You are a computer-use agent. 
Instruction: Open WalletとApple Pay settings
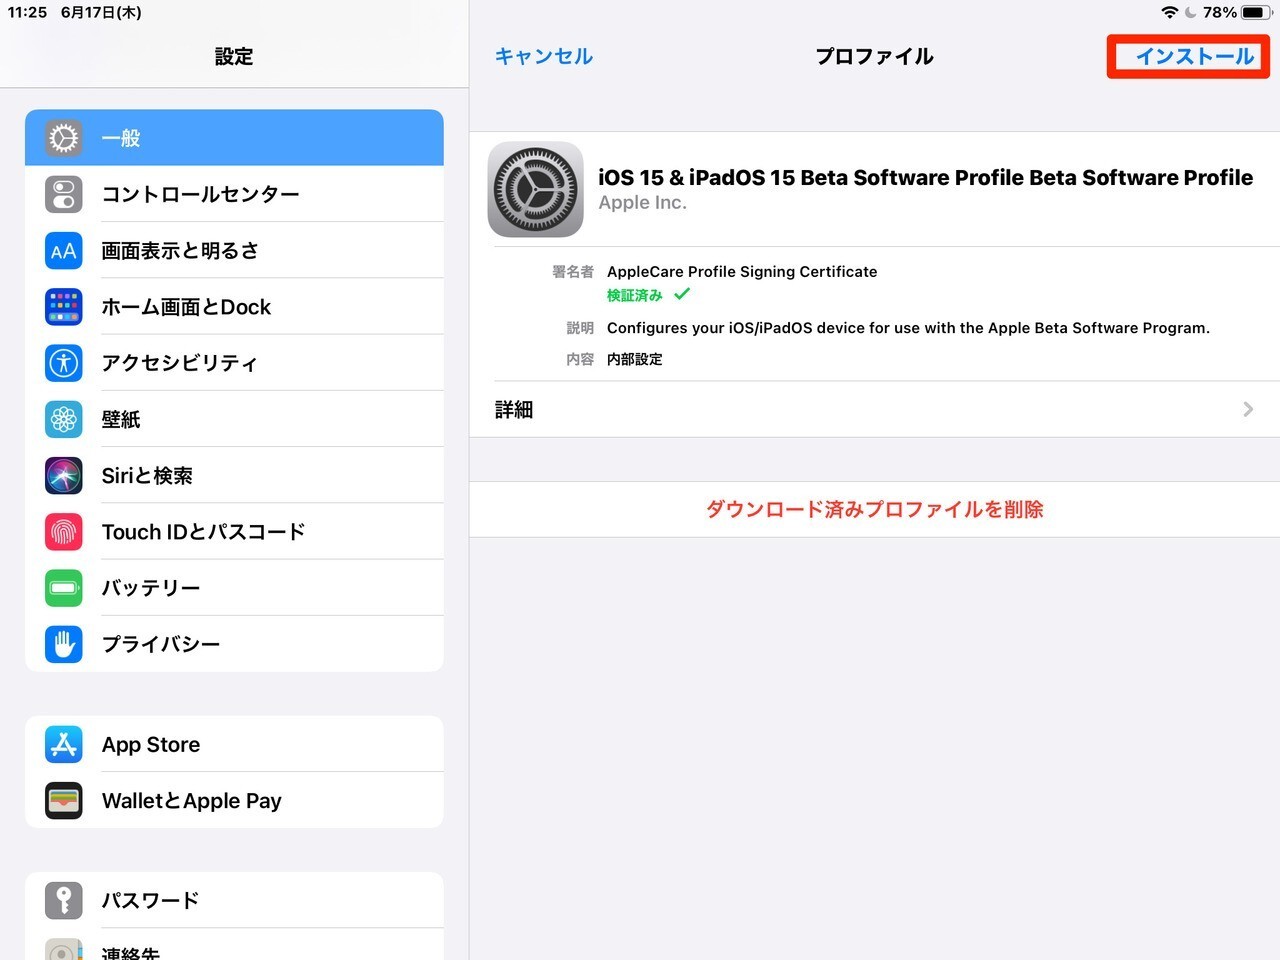234,800
